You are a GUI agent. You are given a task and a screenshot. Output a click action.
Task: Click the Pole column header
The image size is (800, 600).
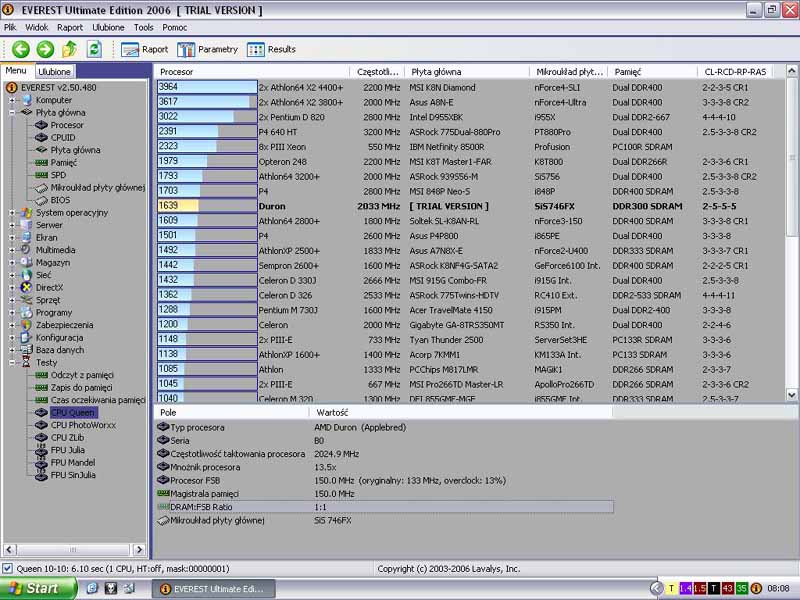[231, 413]
